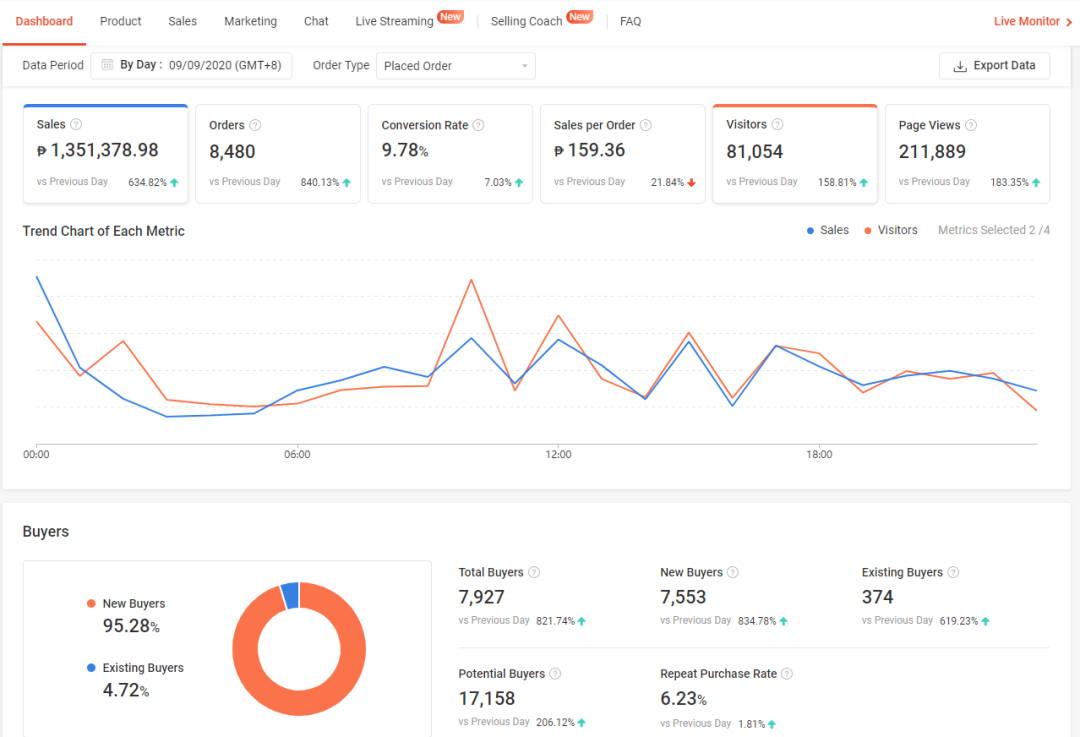Screen dimensions: 1080x737
Task: Click the help icon next to Potential Buyers
Action: (555, 674)
